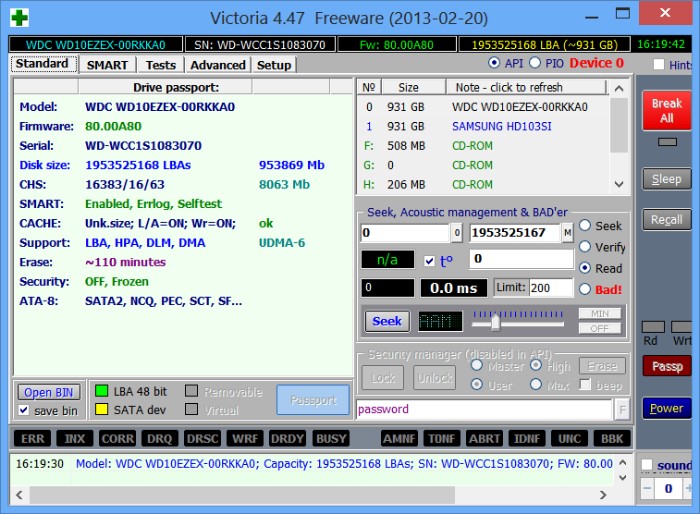
Task: Click the Sleep button
Action: click(x=667, y=179)
